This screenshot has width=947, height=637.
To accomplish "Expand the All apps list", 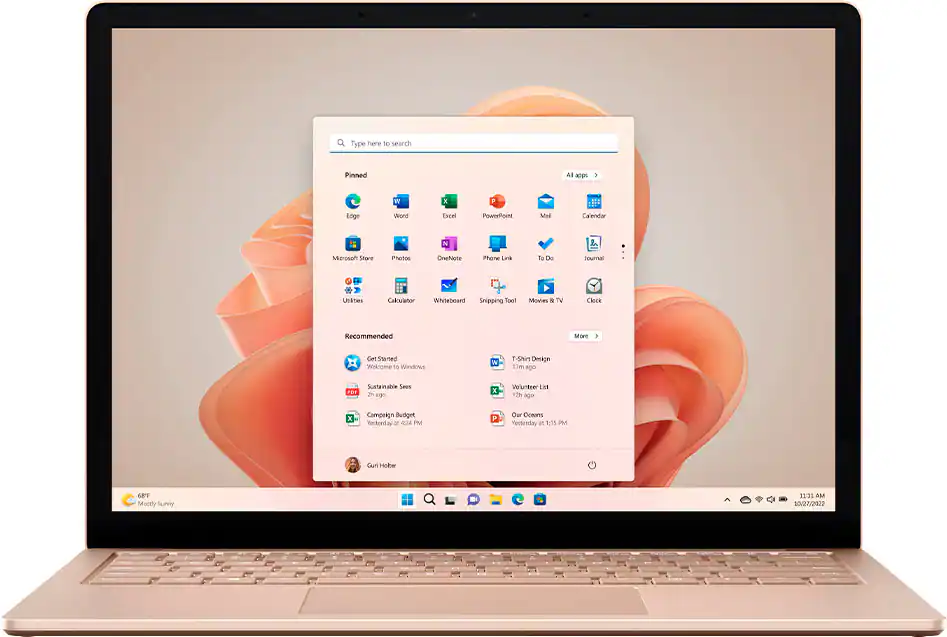I will tap(582, 175).
